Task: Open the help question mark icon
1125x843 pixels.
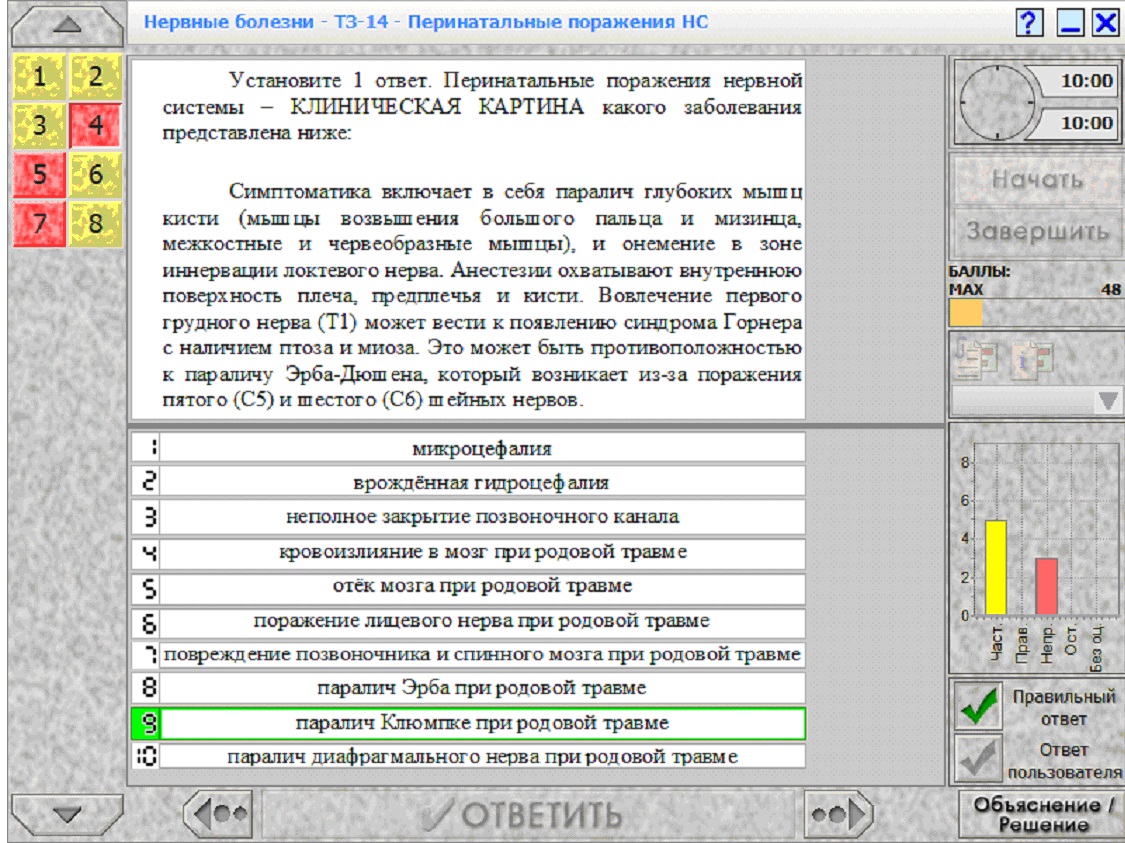Action: coord(1029,22)
